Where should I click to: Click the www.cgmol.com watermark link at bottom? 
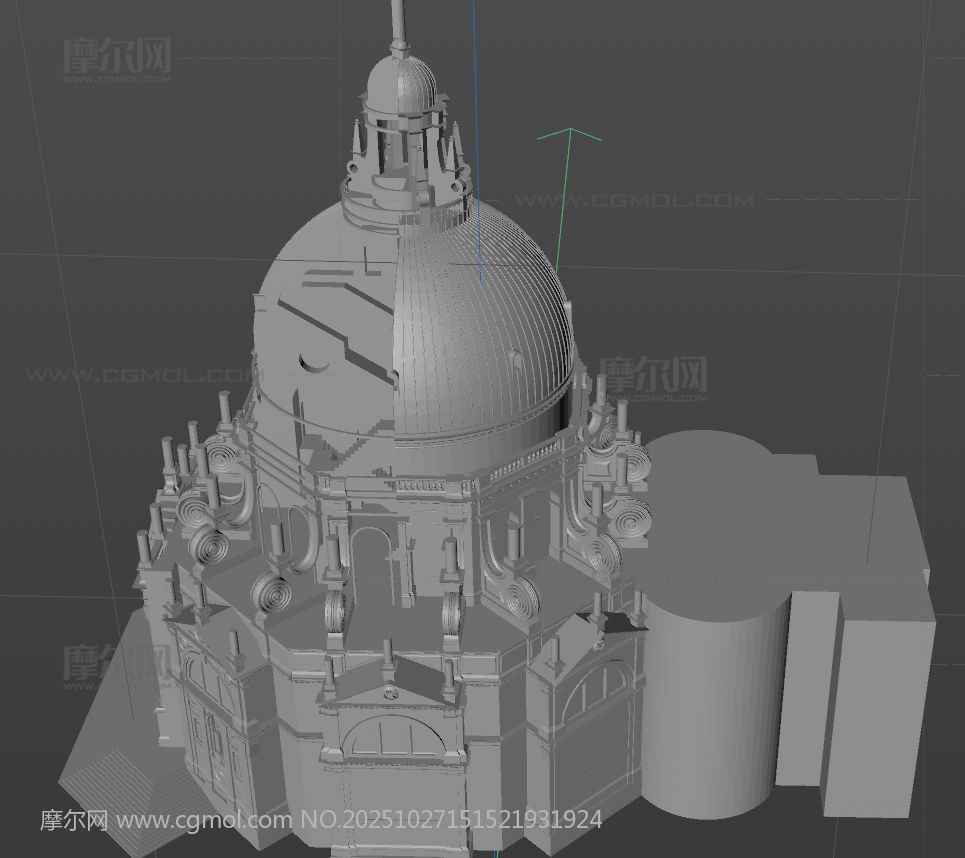204,821
